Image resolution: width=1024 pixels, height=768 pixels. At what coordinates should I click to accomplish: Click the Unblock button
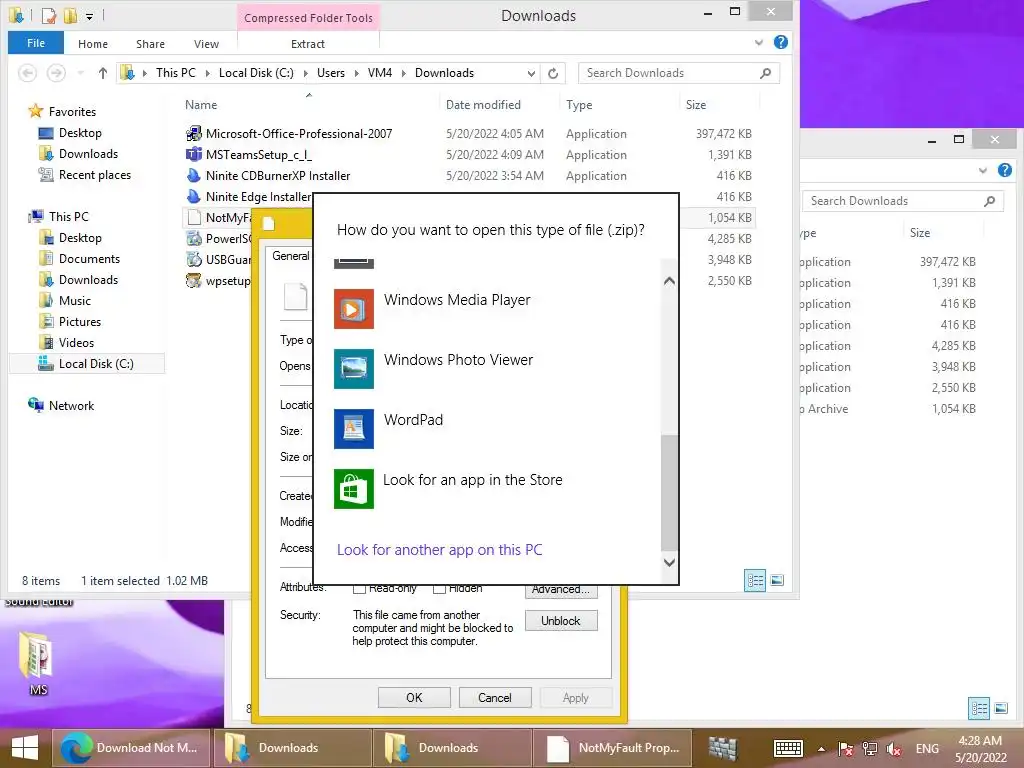coord(560,620)
